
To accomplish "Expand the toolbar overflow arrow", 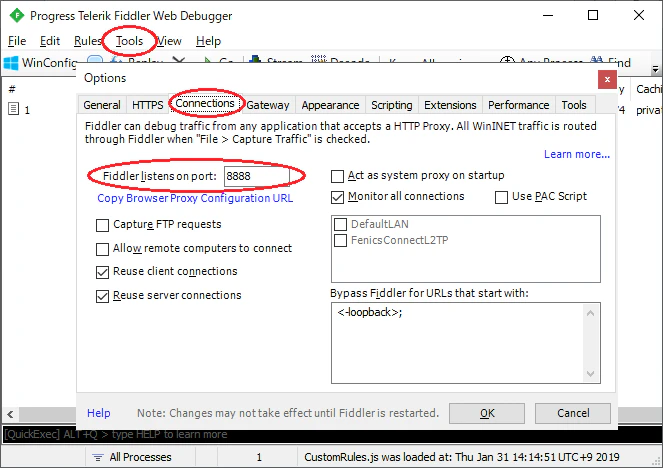I will (655, 68).
